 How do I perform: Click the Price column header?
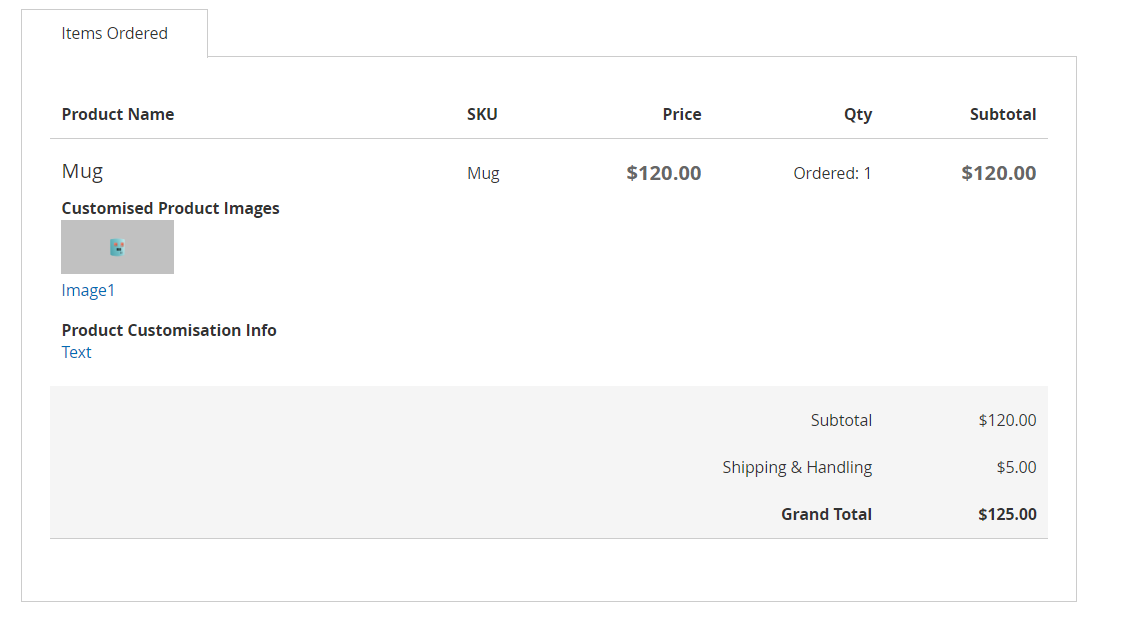click(681, 114)
